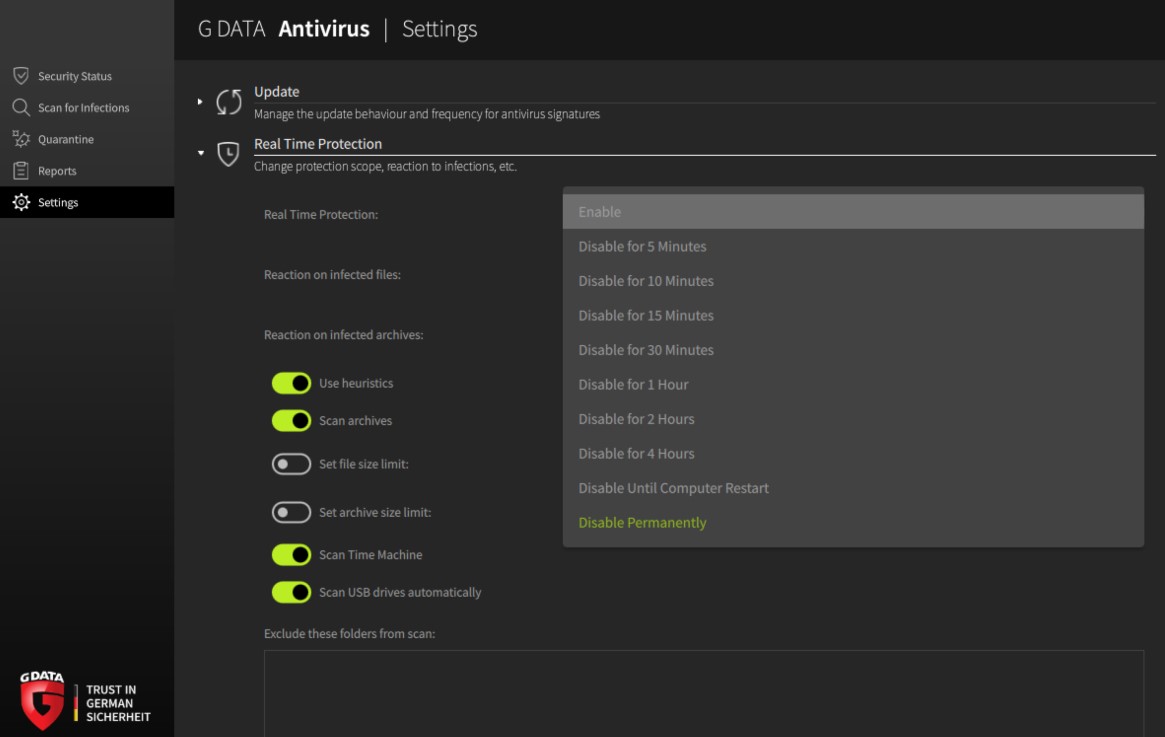
Task: Click the Scan USB drives automatically label
Action: (x=400, y=592)
